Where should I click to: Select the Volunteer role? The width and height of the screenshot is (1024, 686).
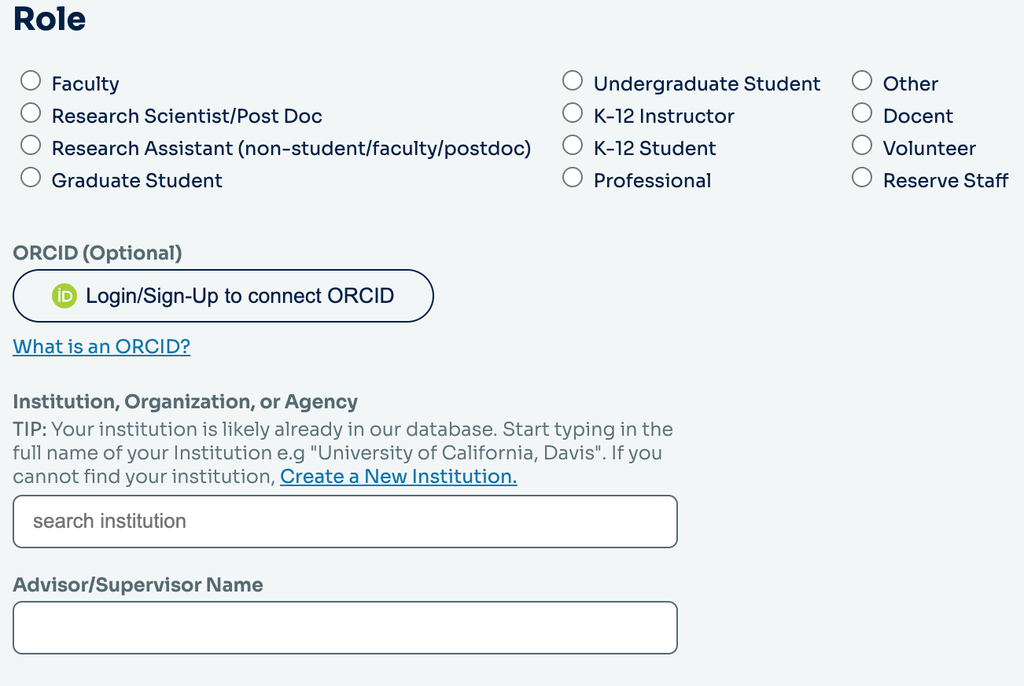[862, 145]
